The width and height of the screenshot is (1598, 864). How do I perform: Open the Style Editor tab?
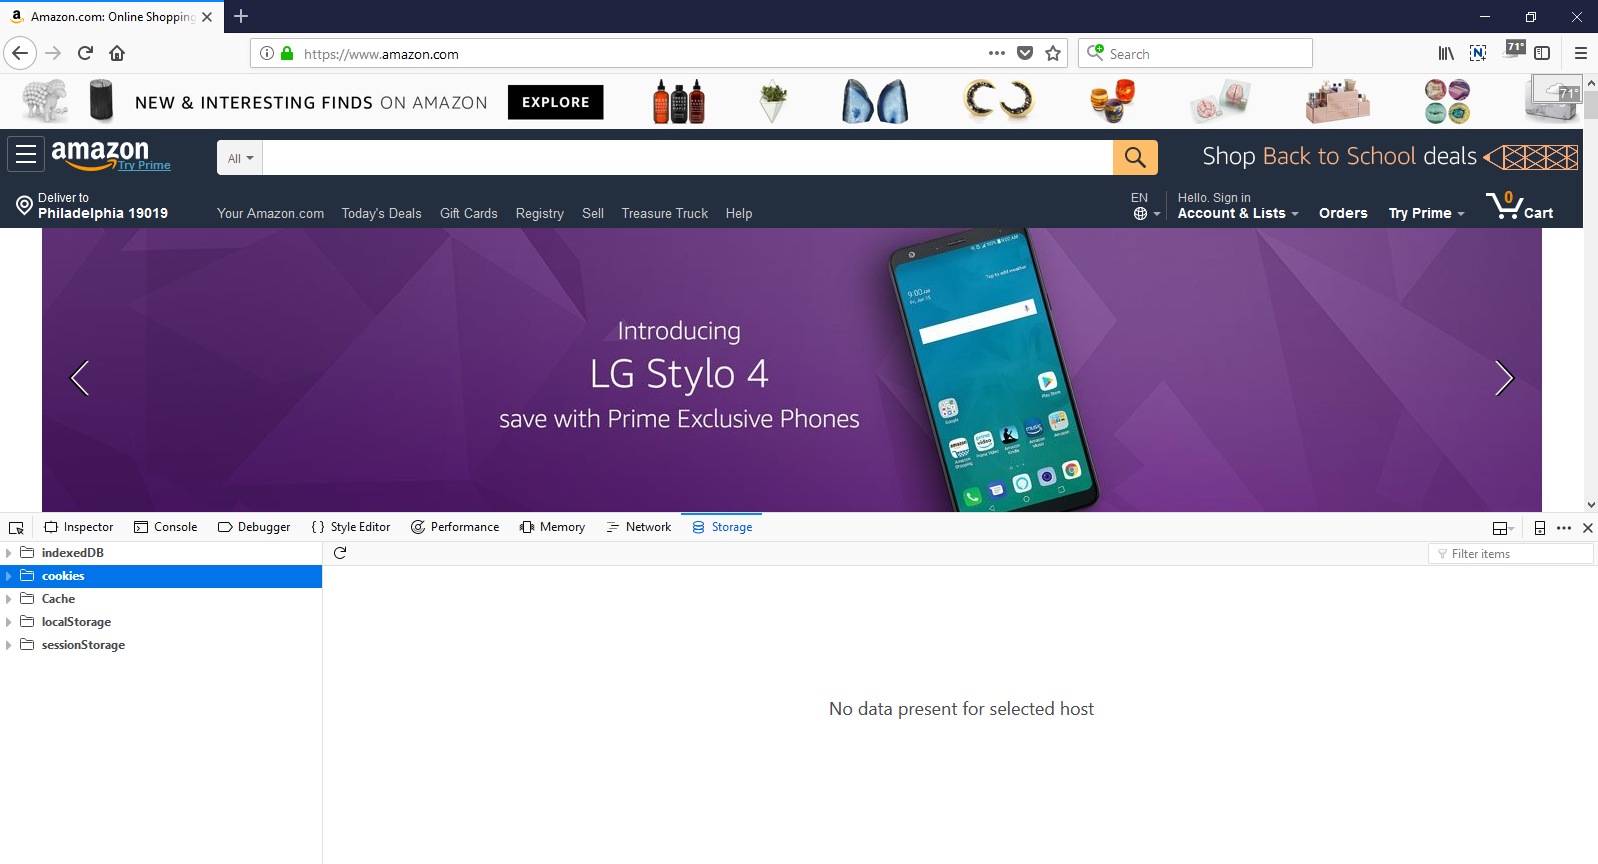[x=351, y=527]
